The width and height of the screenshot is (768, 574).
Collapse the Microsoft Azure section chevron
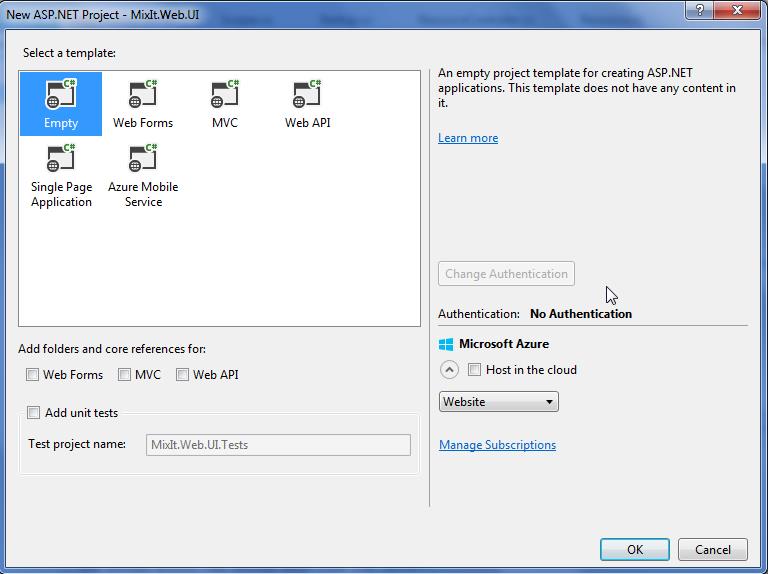pos(449,370)
